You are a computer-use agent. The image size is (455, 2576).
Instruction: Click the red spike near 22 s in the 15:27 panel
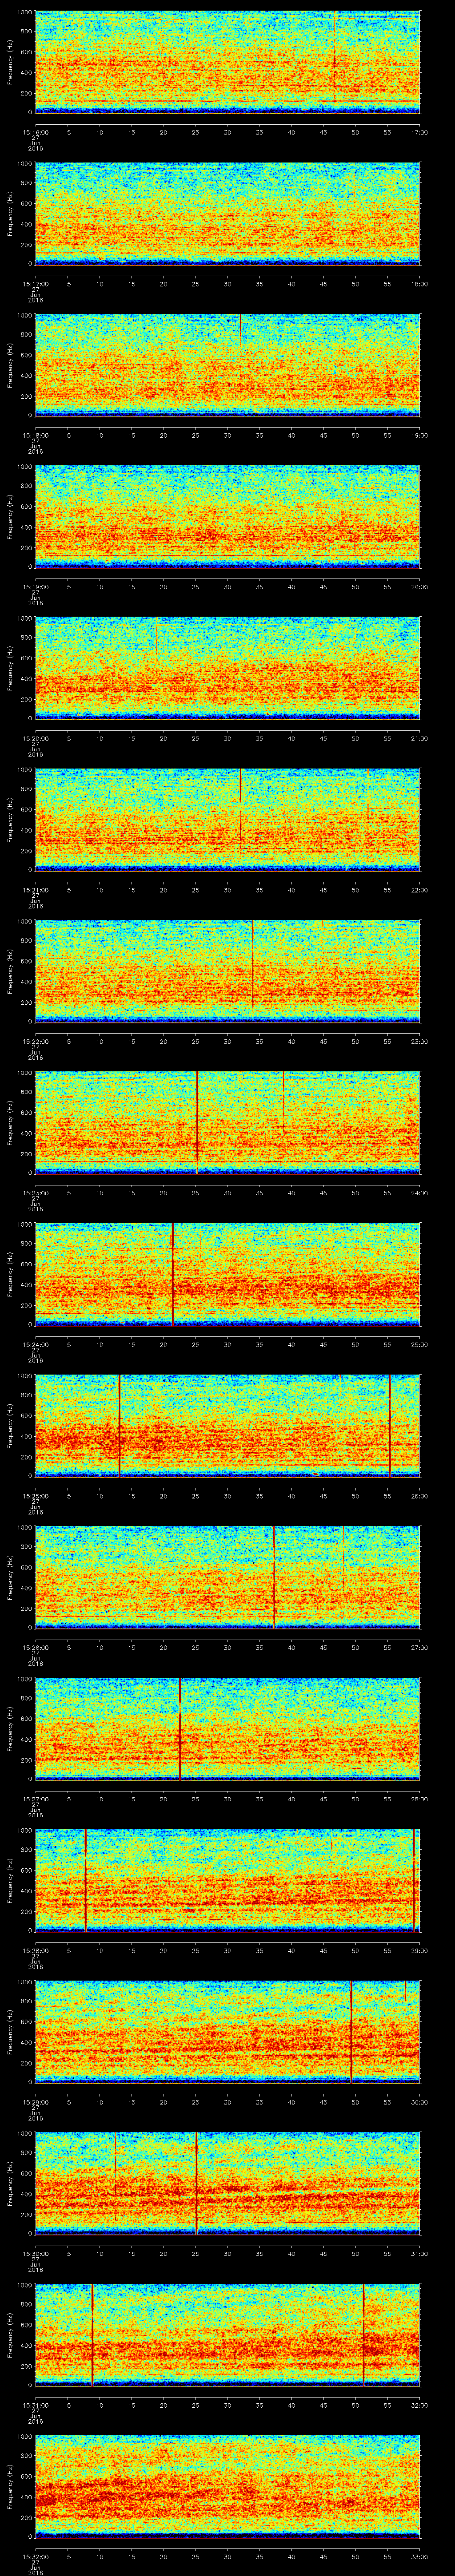(x=180, y=1728)
